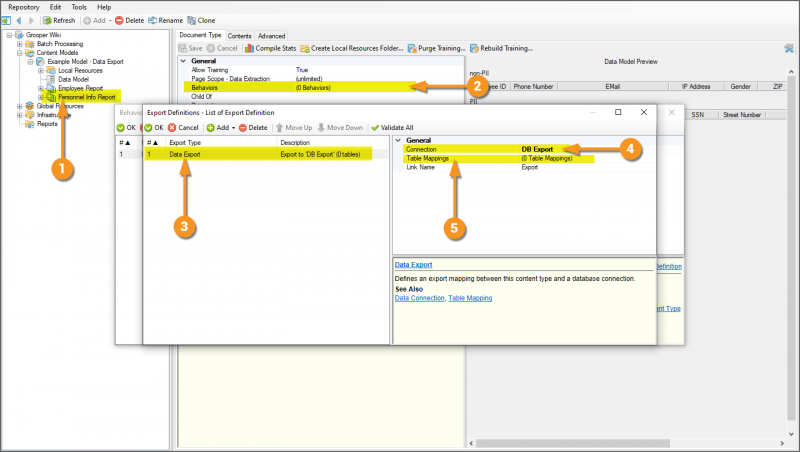Viewport: 800px width, 452px height.
Task: Select the Document Type tab
Action: point(200,35)
